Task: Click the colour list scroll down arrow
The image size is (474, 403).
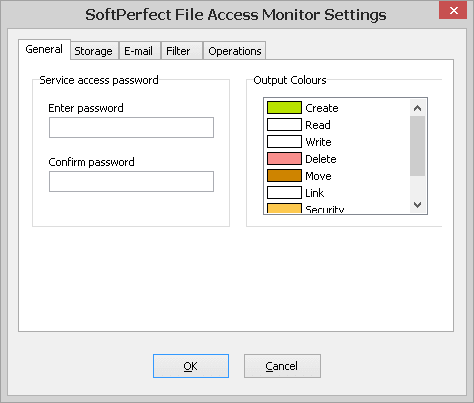Action: click(x=417, y=204)
